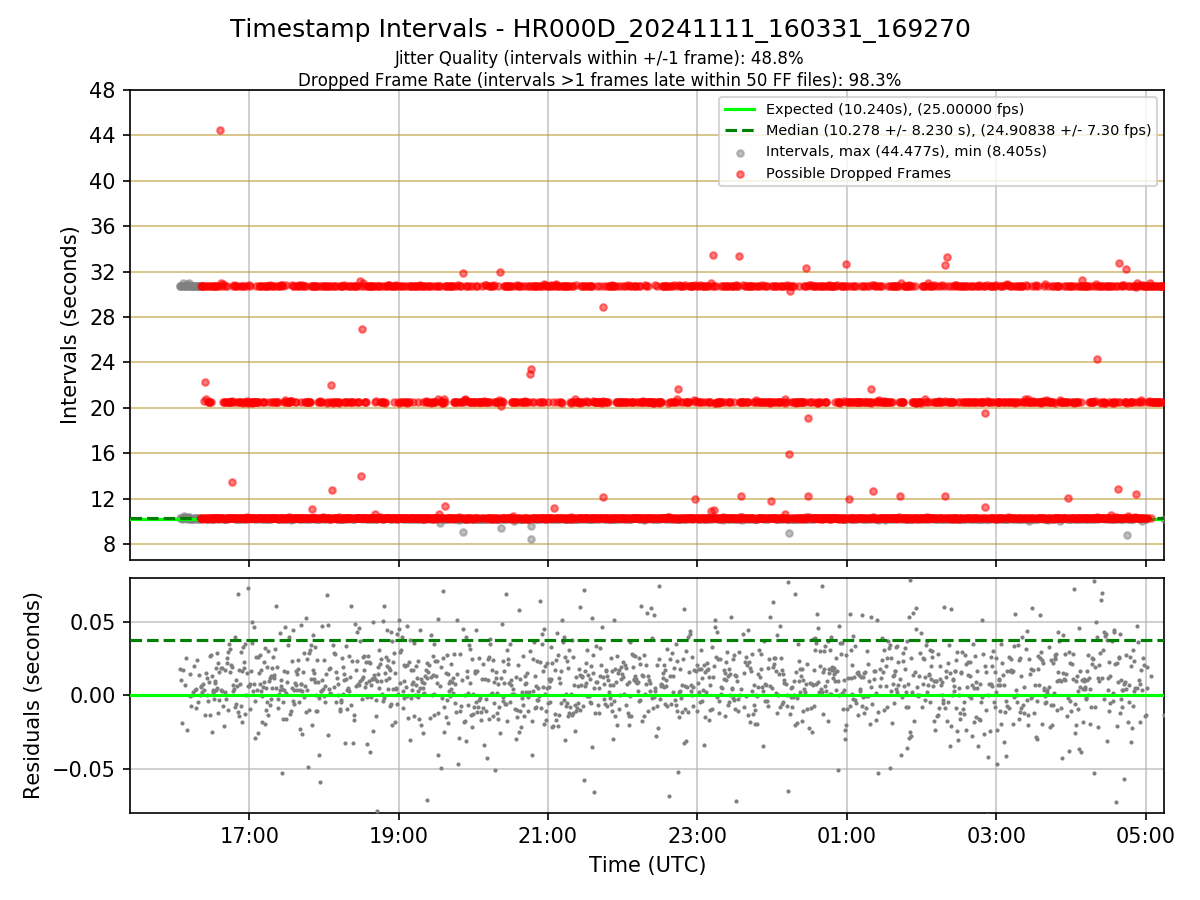Click the "Intervals (seconds)" y-axis label
The image size is (1200, 900).
[70, 325]
